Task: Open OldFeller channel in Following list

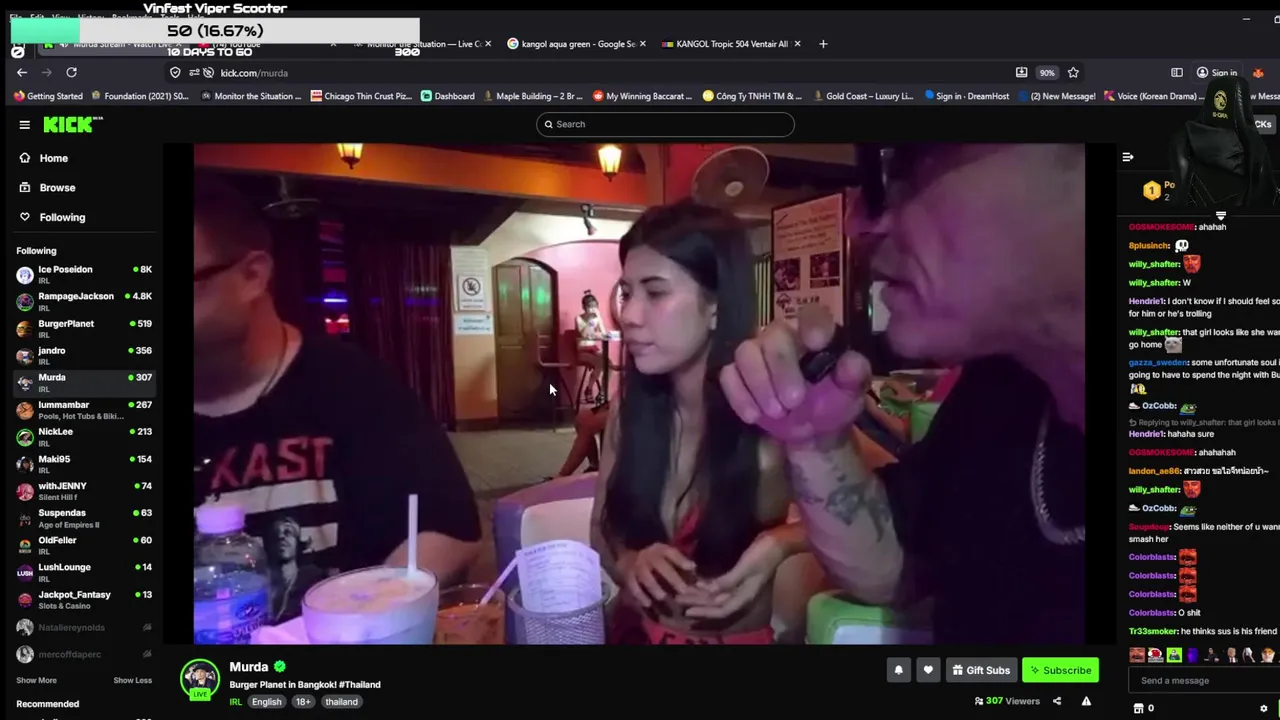Action: [83, 544]
